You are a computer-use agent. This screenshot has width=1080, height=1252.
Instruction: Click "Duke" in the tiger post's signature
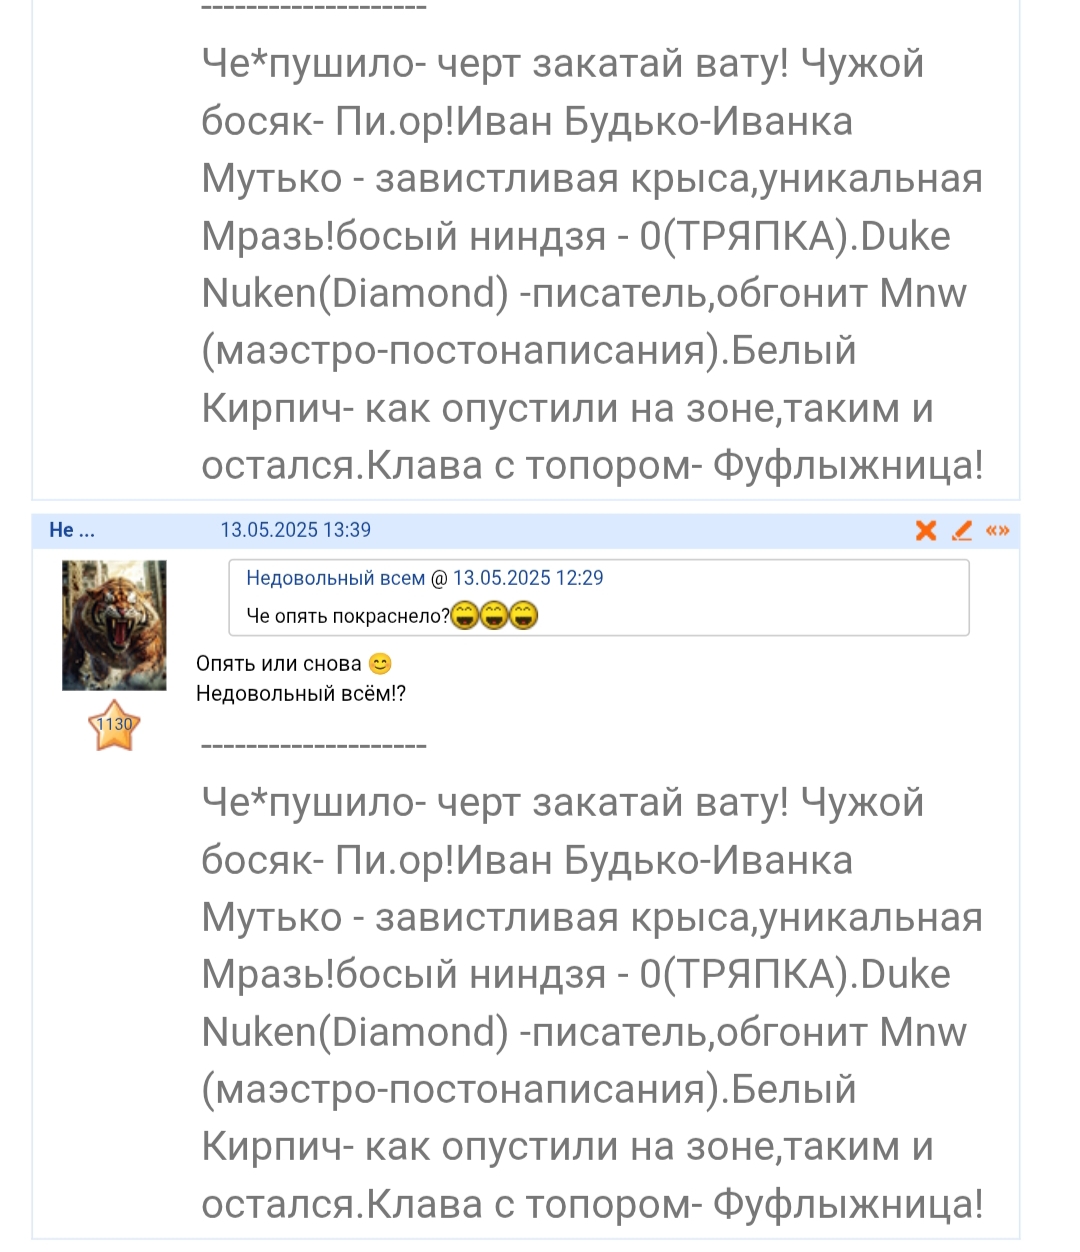tap(904, 974)
